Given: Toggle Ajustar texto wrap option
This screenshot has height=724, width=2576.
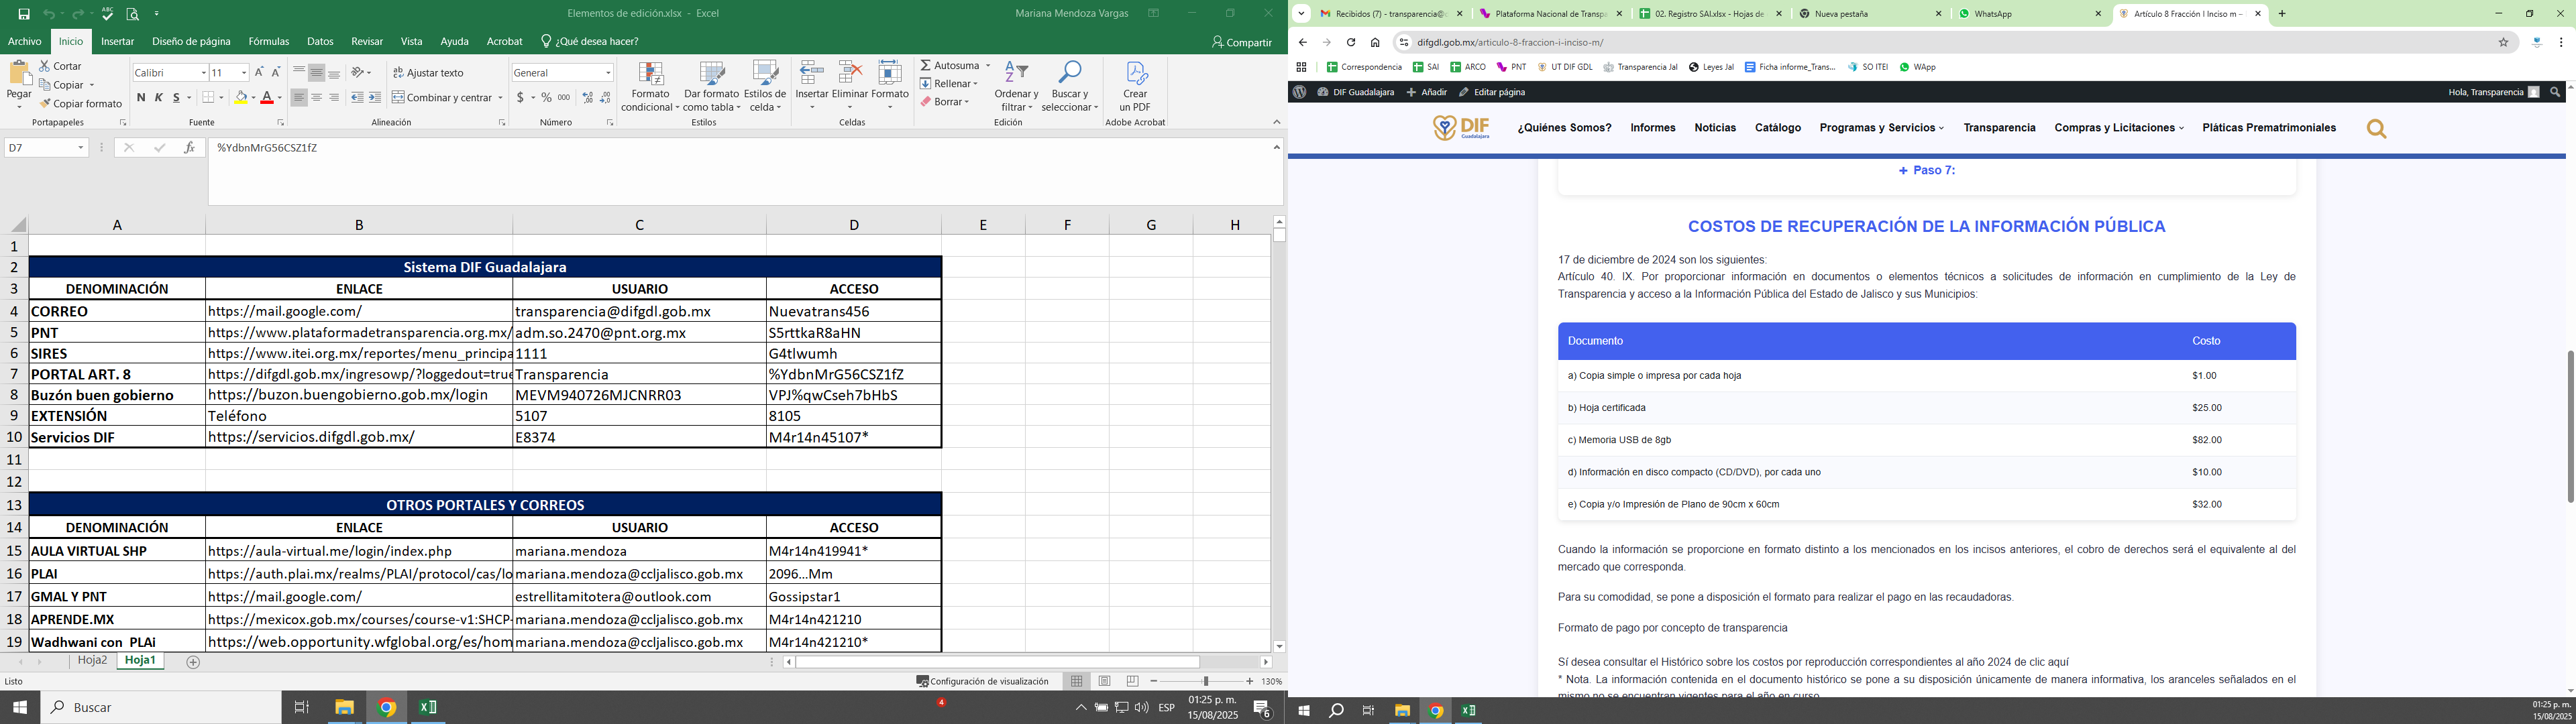Looking at the screenshot, I should click(x=429, y=73).
